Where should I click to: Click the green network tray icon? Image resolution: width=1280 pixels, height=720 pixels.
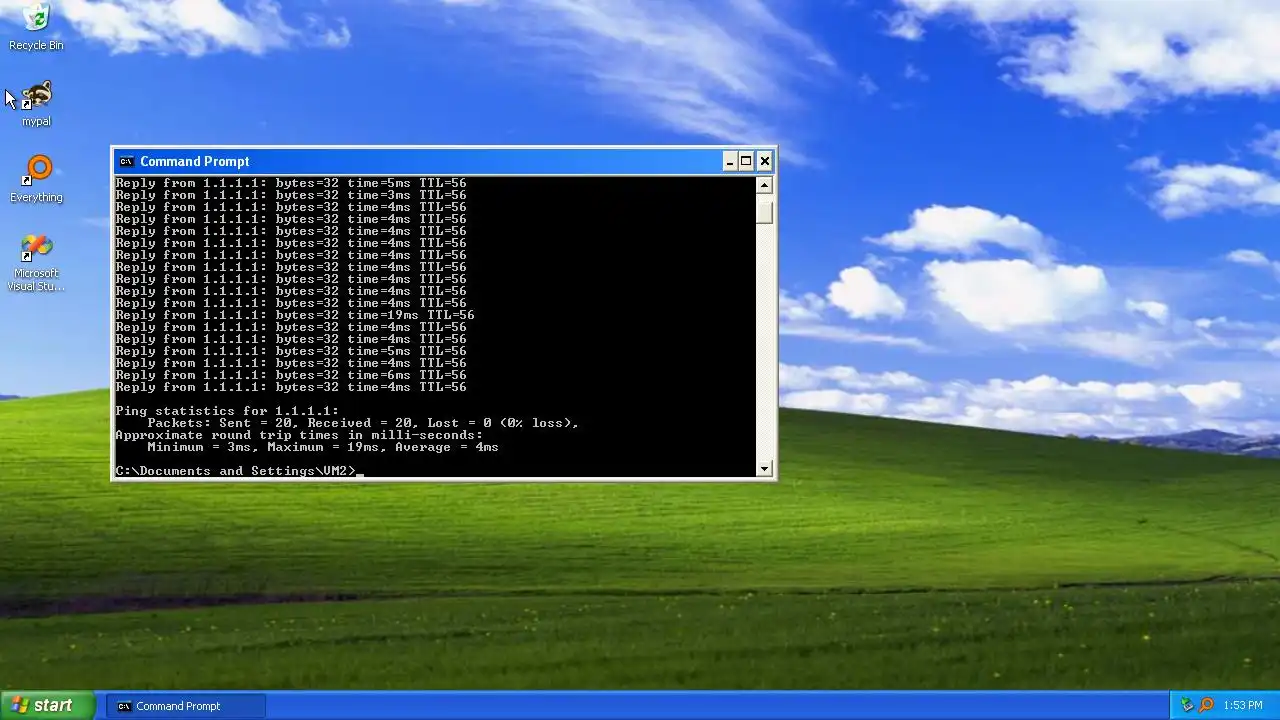(1187, 705)
